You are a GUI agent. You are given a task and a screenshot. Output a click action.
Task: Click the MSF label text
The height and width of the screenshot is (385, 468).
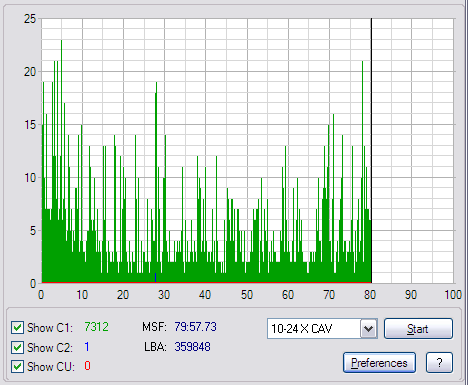coord(154,327)
